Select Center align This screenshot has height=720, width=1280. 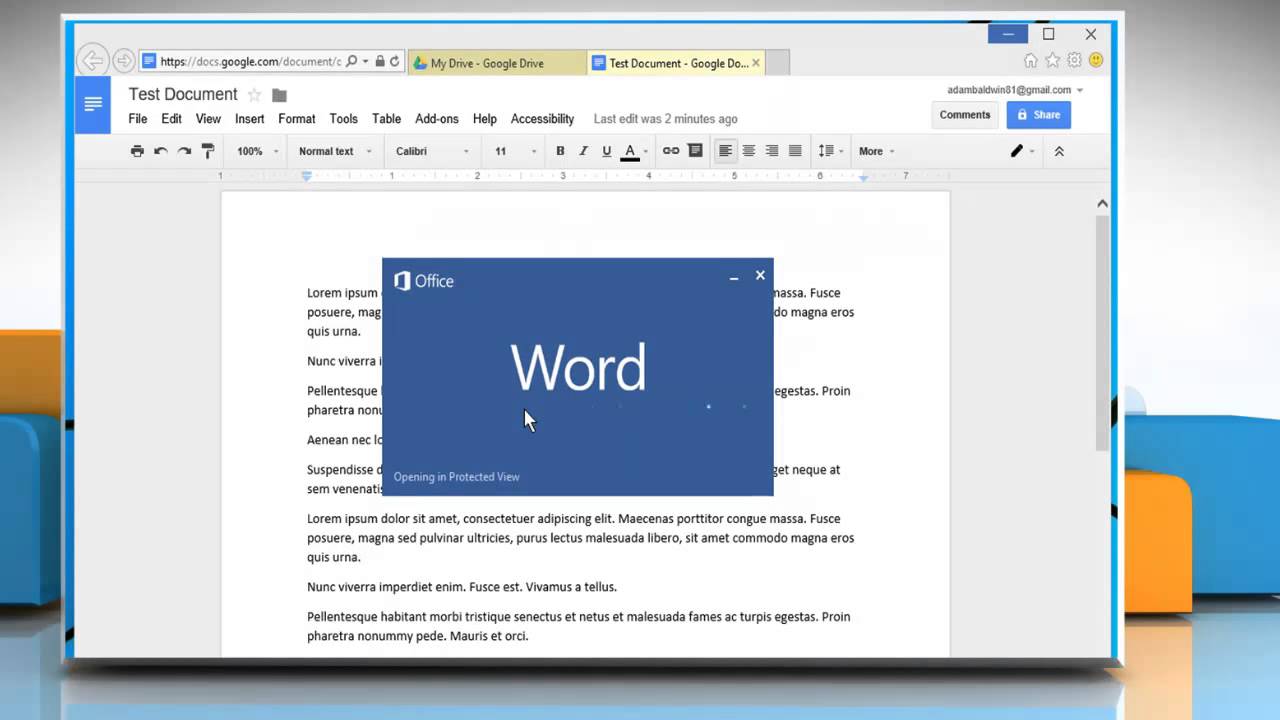(748, 151)
